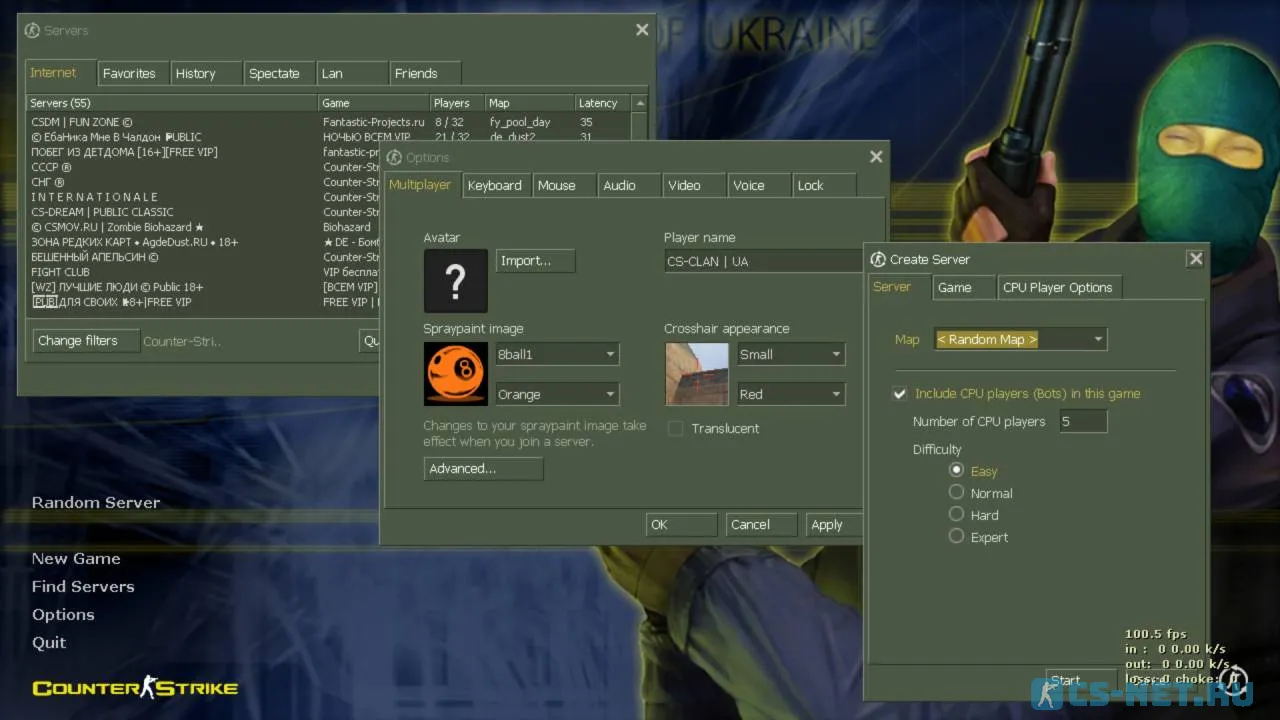The width and height of the screenshot is (1280, 720).
Task: Uncheck Include CPU players (Bots) option
Action: pos(900,394)
